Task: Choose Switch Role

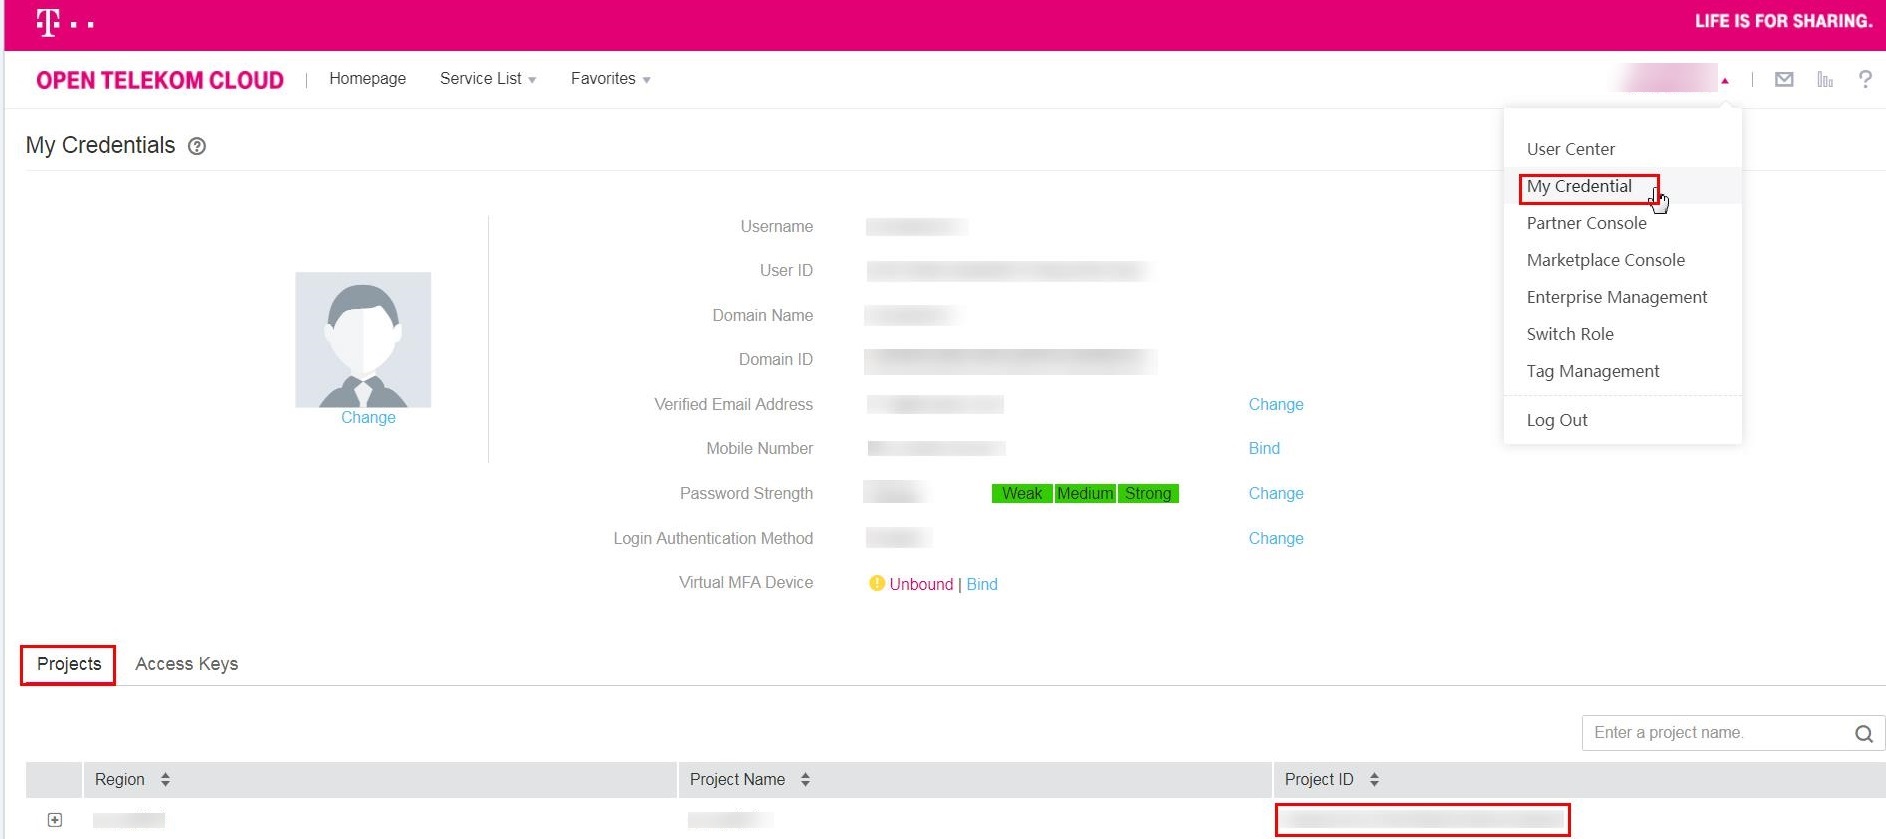Action: [x=1570, y=334]
